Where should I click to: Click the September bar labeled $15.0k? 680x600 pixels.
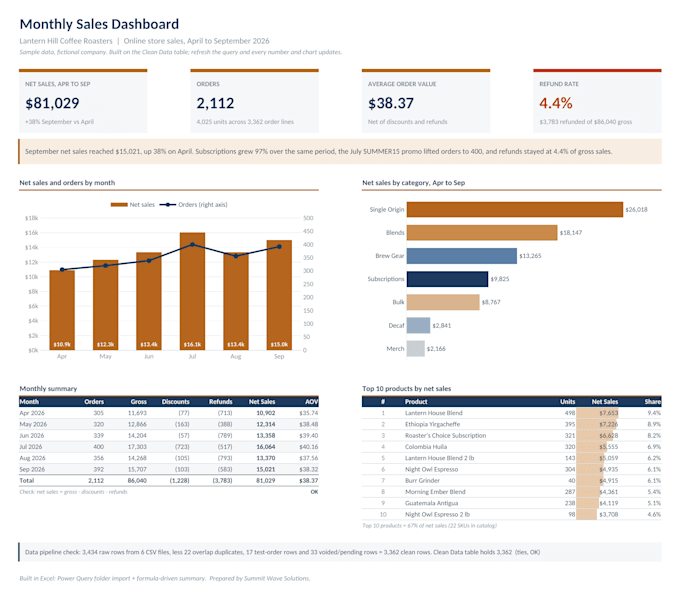point(279,295)
